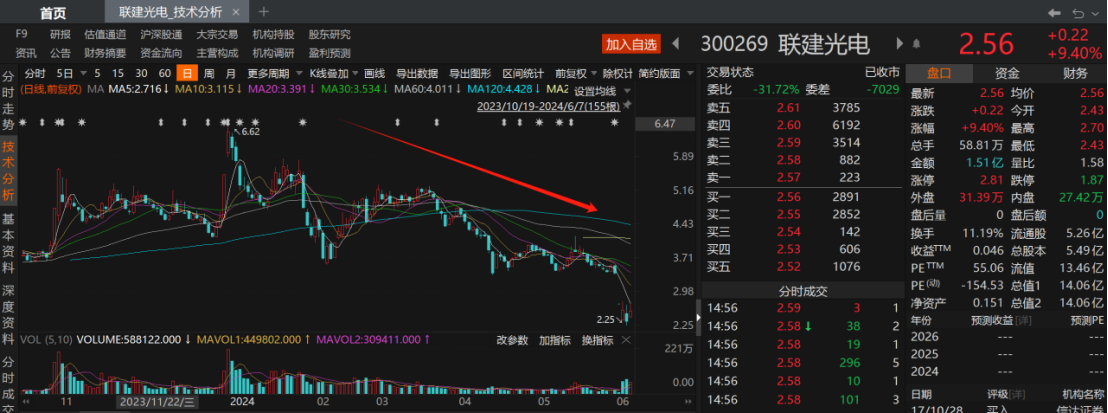Expand the dropdown arrow beside 5日
The image size is (1108, 413).
pos(83,74)
